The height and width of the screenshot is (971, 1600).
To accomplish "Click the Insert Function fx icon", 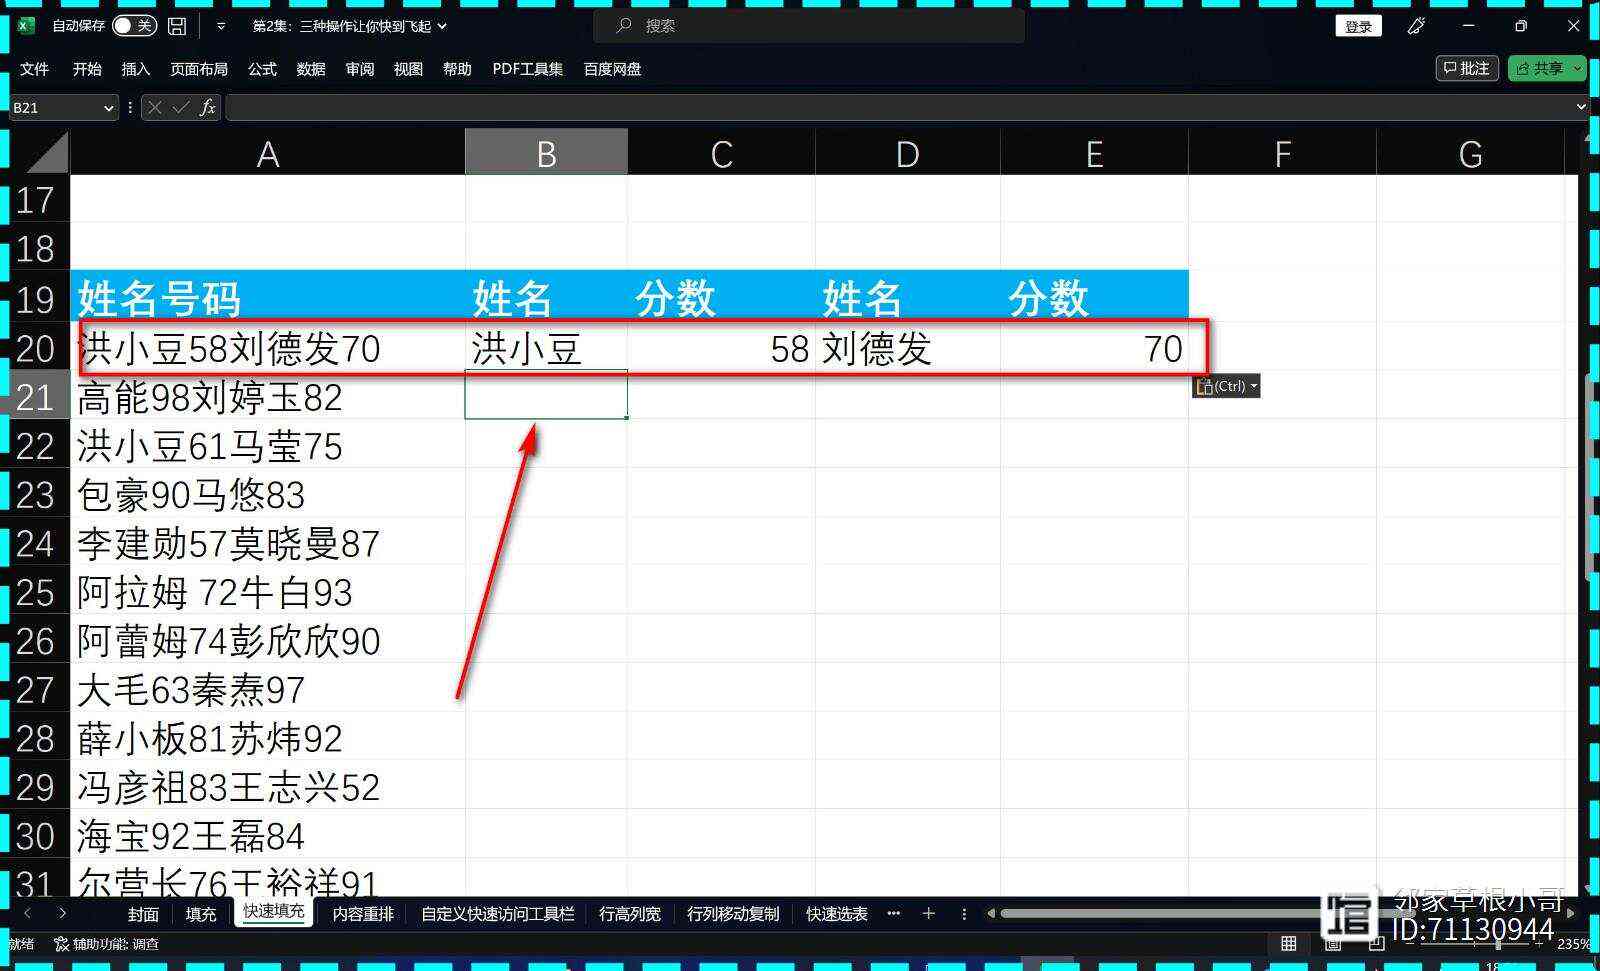I will click(x=207, y=107).
